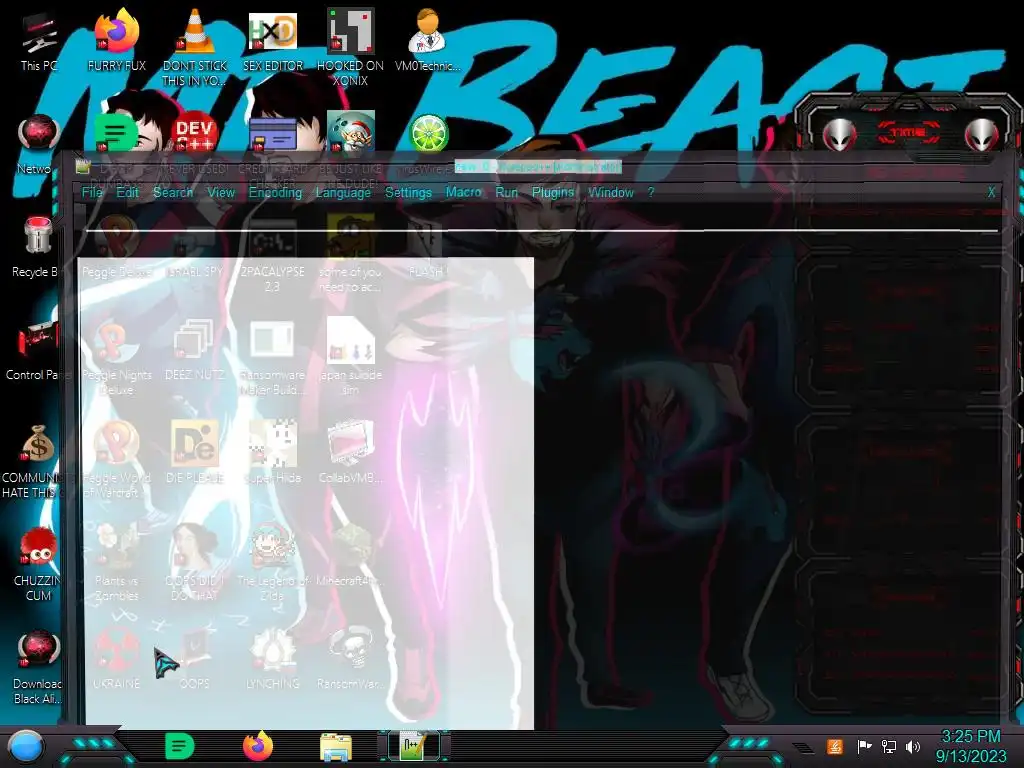The height and width of the screenshot is (768, 1024).
Task: Open File Explorer from the taskbar
Action: tap(336, 747)
